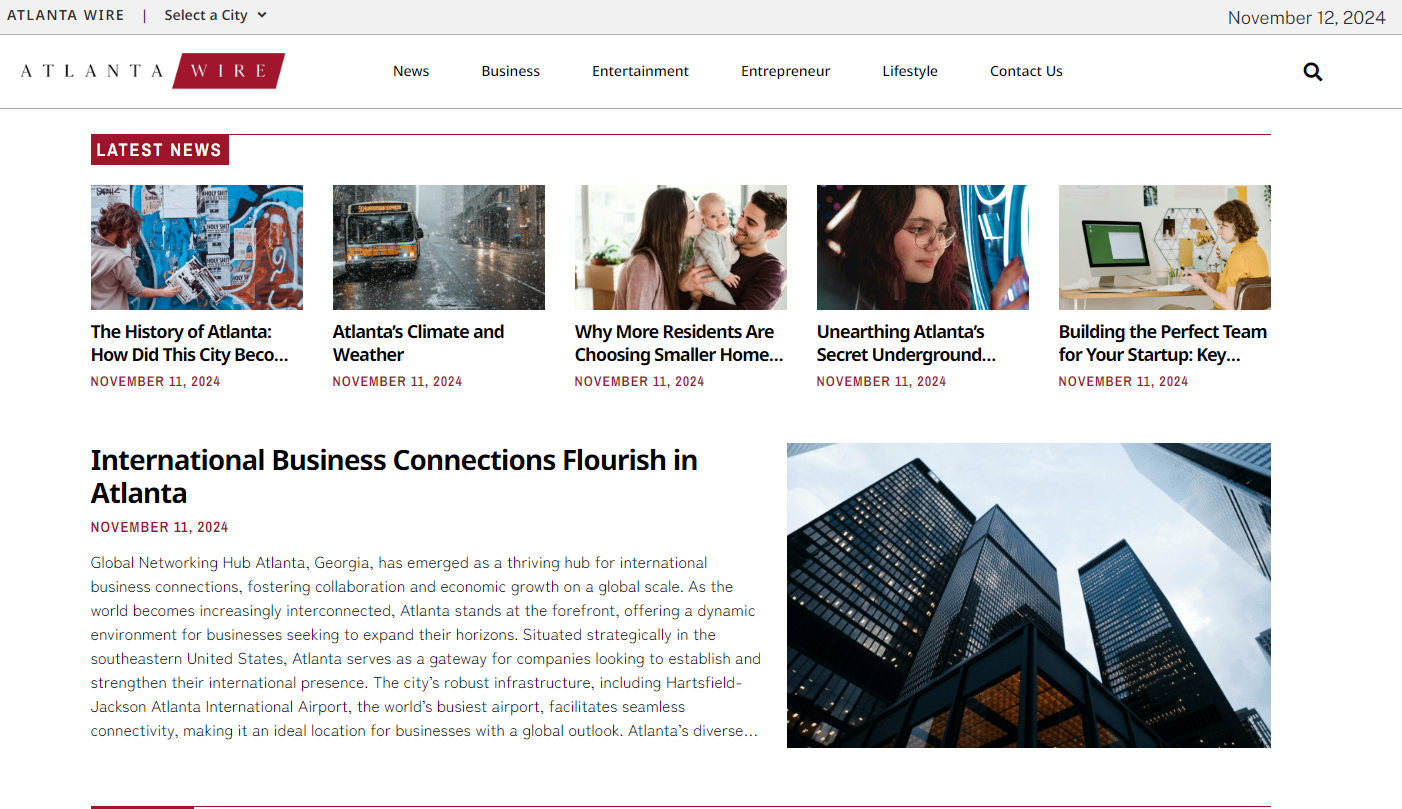
Task: Open International Business Connections Flourish headline
Action: point(394,476)
